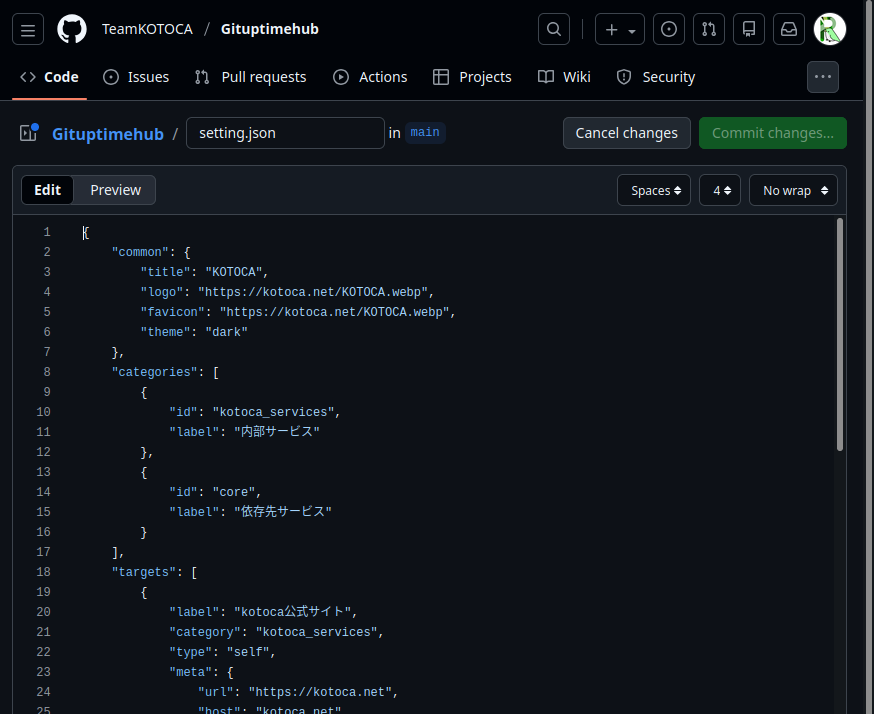Open pull requests icon in header
This screenshot has width=874, height=714.
click(x=709, y=29)
